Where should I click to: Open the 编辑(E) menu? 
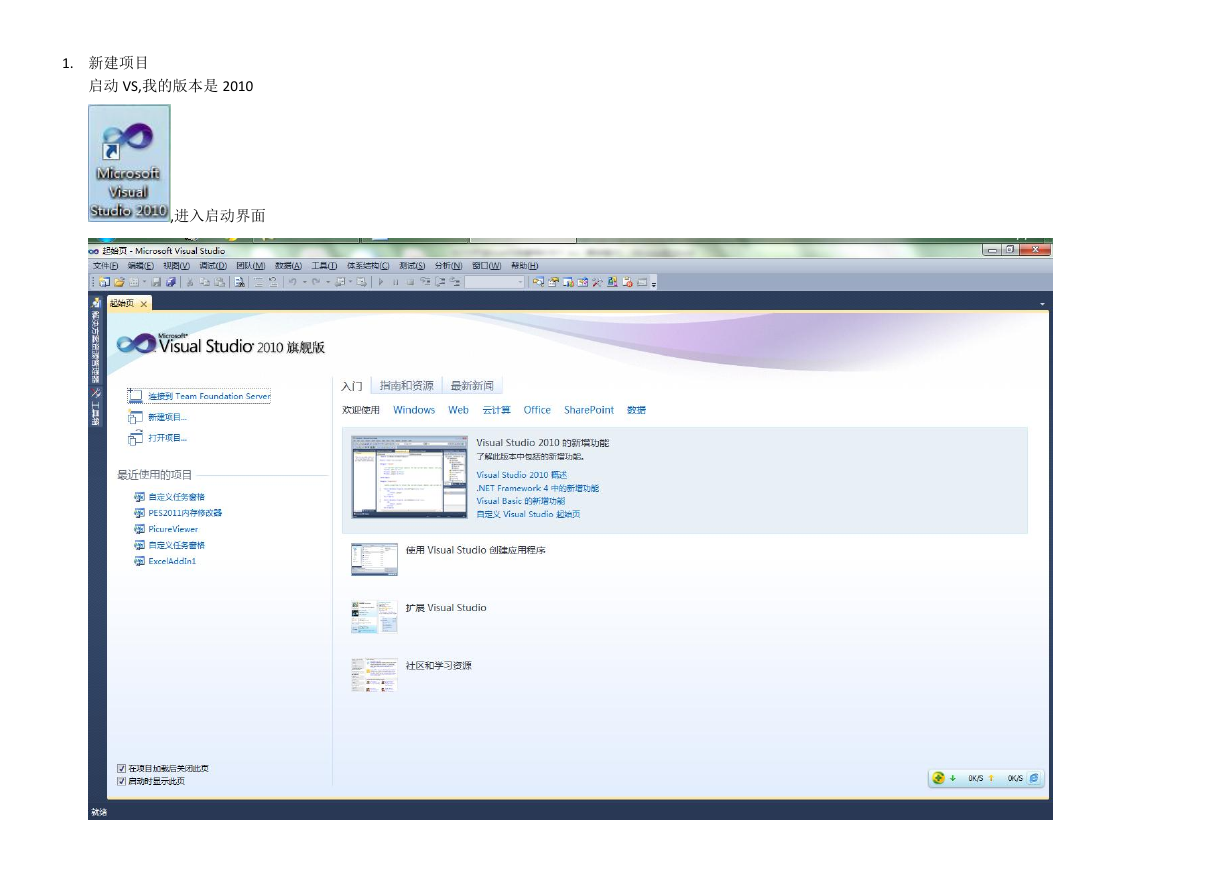[x=141, y=266]
